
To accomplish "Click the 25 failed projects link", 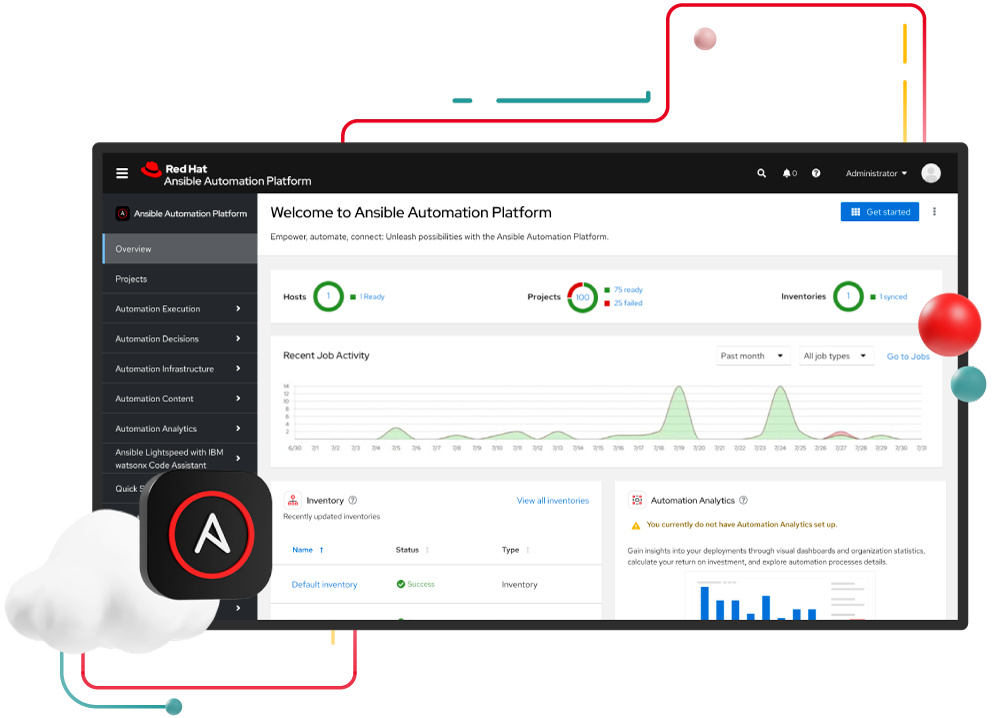I will coord(628,303).
